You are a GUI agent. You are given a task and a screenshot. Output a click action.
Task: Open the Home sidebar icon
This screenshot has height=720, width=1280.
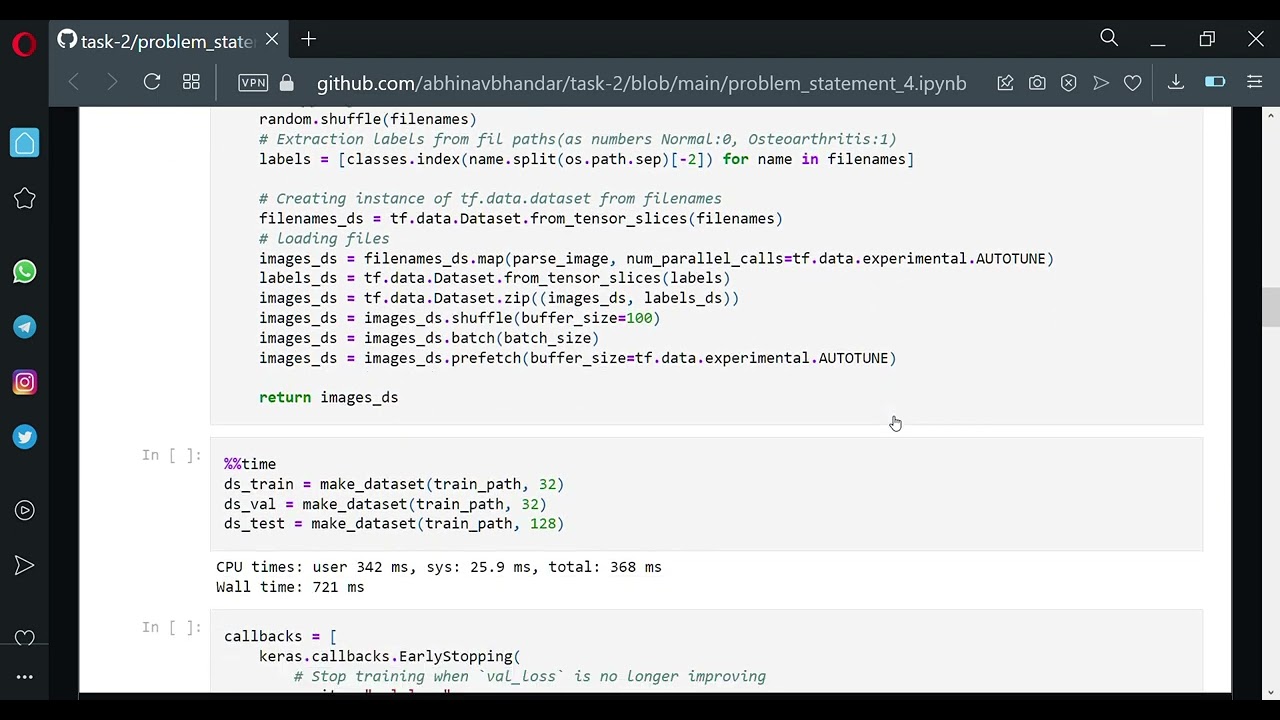[25, 143]
